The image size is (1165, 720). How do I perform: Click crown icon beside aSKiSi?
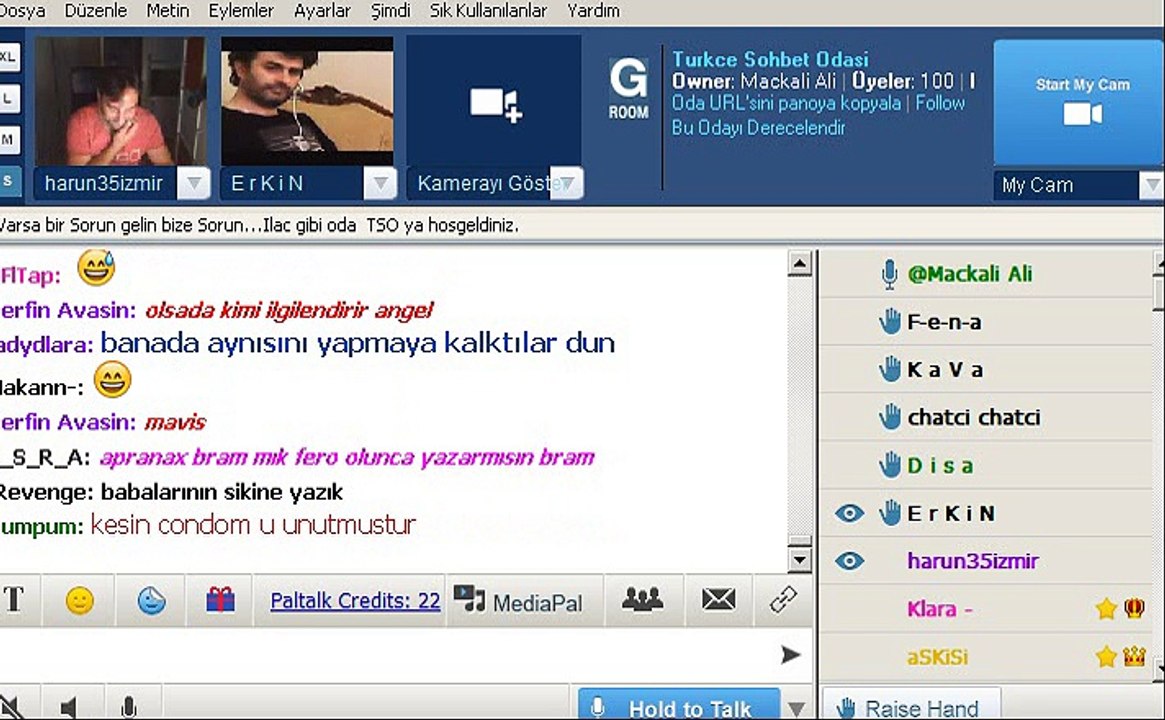coord(1135,656)
